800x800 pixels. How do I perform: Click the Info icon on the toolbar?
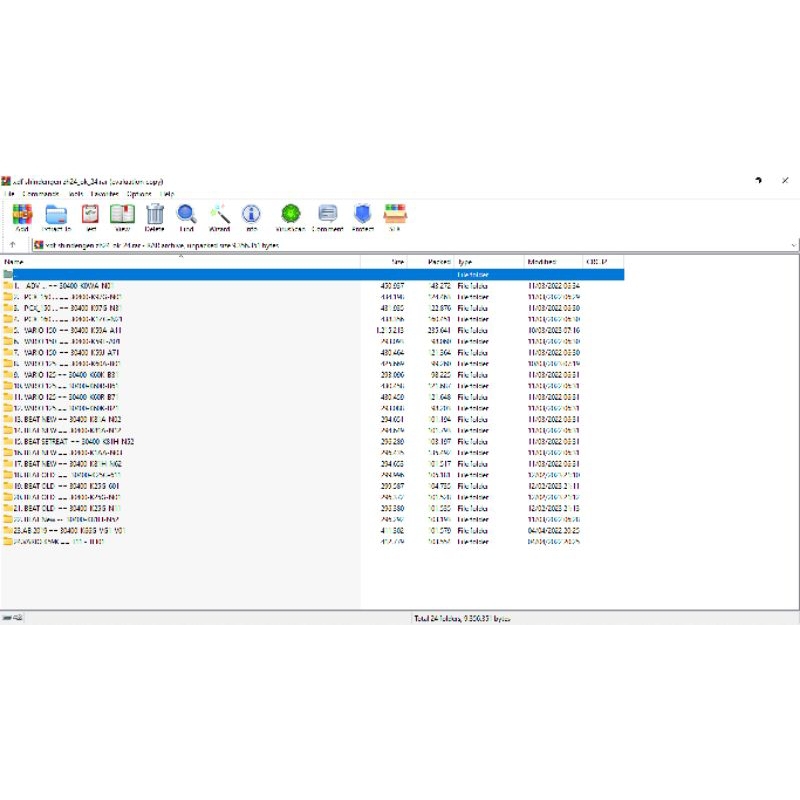(x=251, y=215)
